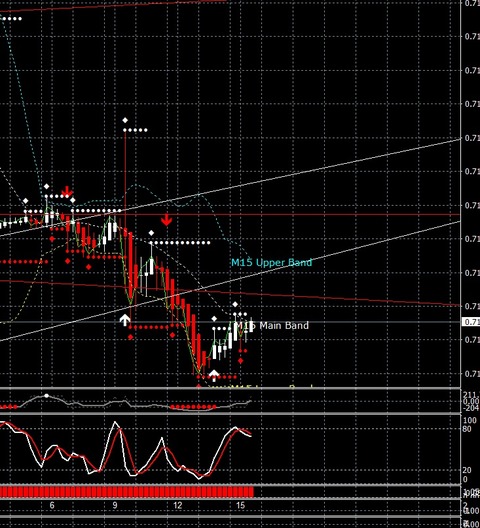Select the M15 Main Band label
The width and height of the screenshot is (480, 528).
[271, 325]
